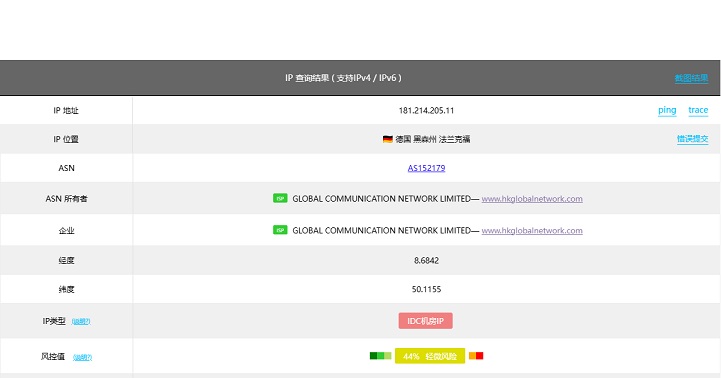Click GLOBAL COMMUNICATION NETWORK LIMITED in 企业 row

381,230
